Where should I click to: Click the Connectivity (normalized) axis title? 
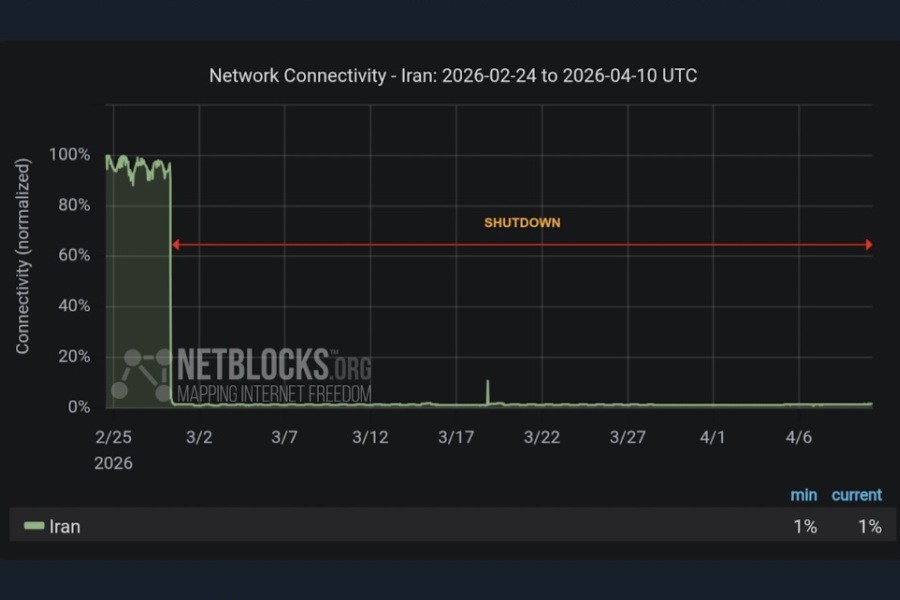point(22,256)
